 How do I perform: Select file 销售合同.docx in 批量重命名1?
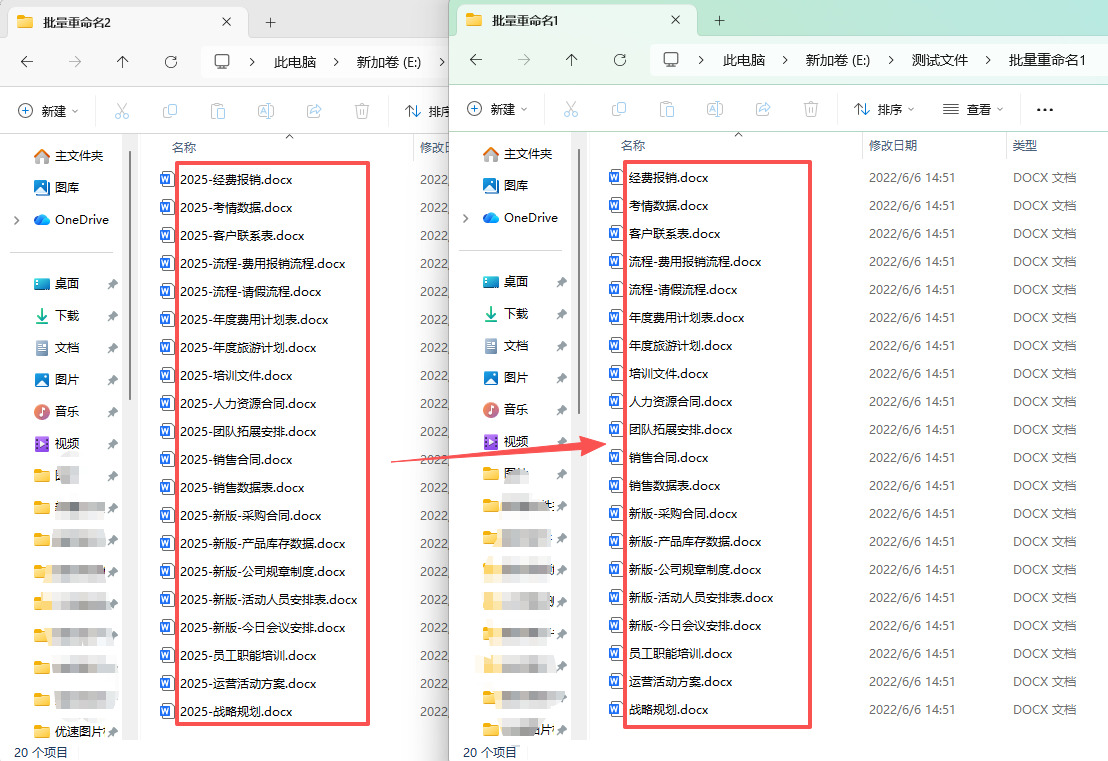tap(668, 457)
